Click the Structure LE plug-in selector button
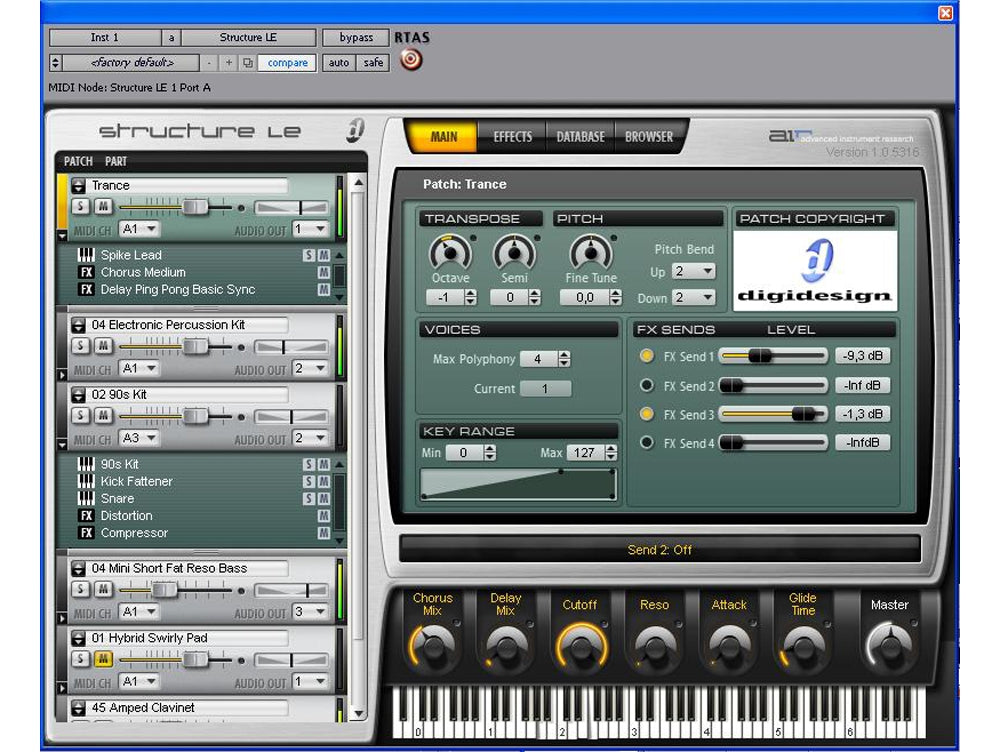The height and width of the screenshot is (752, 1000). tap(248, 38)
